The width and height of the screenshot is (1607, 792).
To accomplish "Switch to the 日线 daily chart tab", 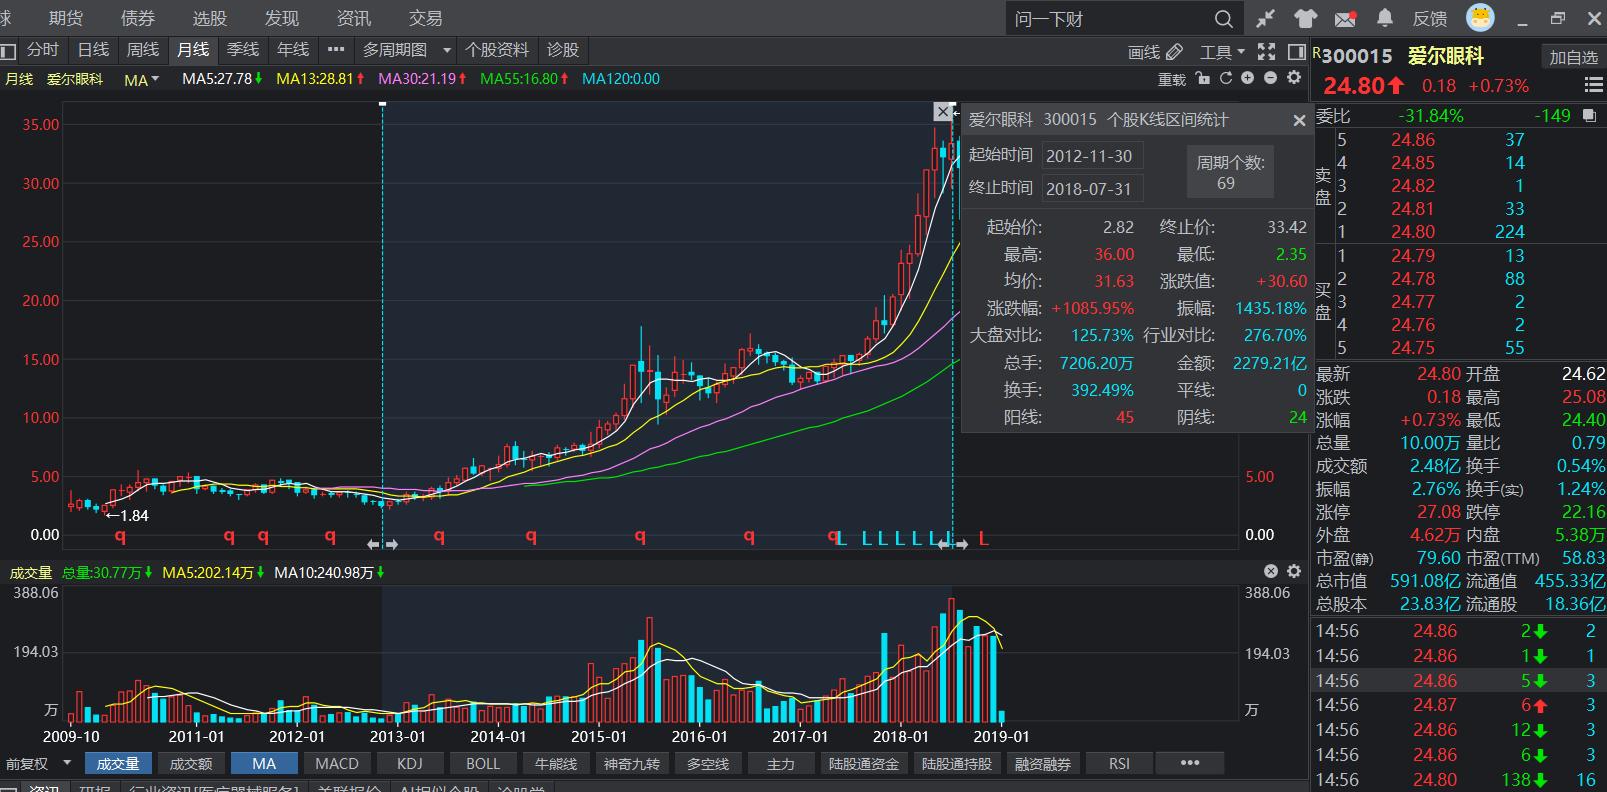I will 93,50.
